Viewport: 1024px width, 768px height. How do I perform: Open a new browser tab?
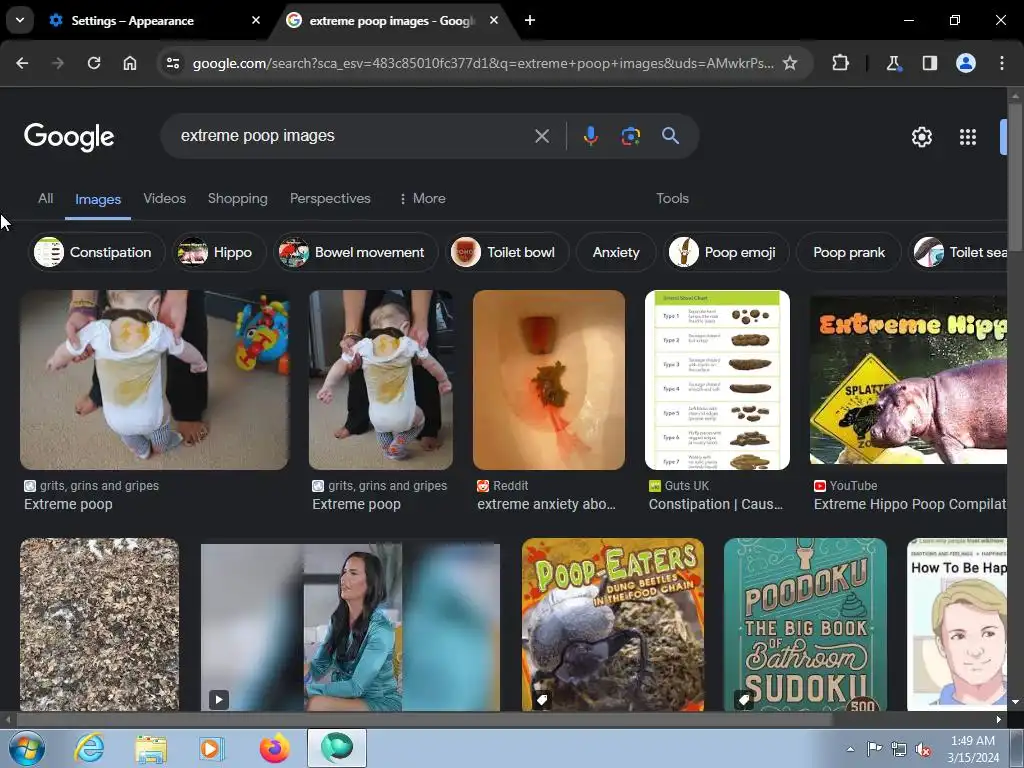530,20
